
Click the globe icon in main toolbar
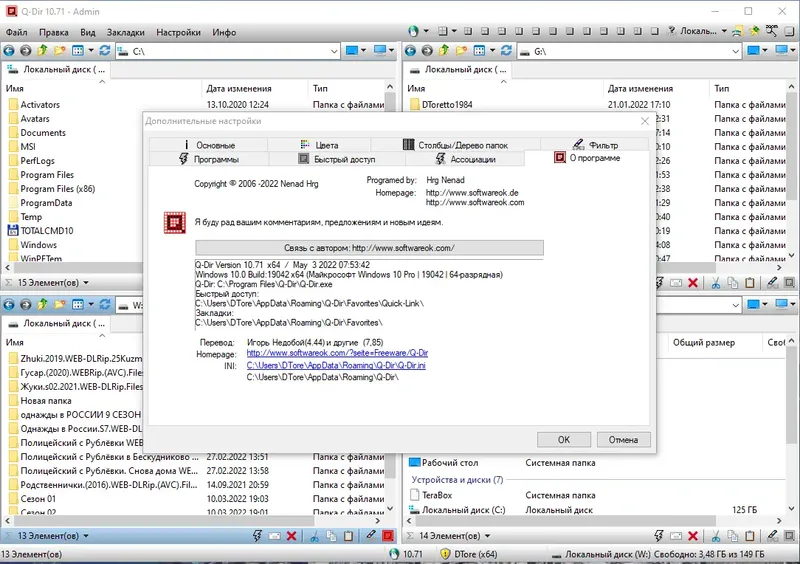tap(413, 32)
